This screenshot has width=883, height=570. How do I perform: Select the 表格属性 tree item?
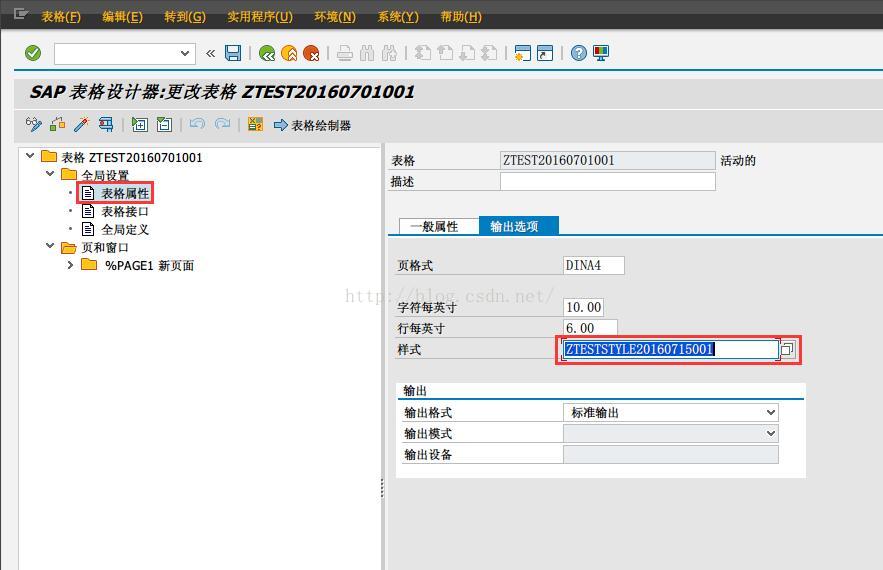(125, 194)
